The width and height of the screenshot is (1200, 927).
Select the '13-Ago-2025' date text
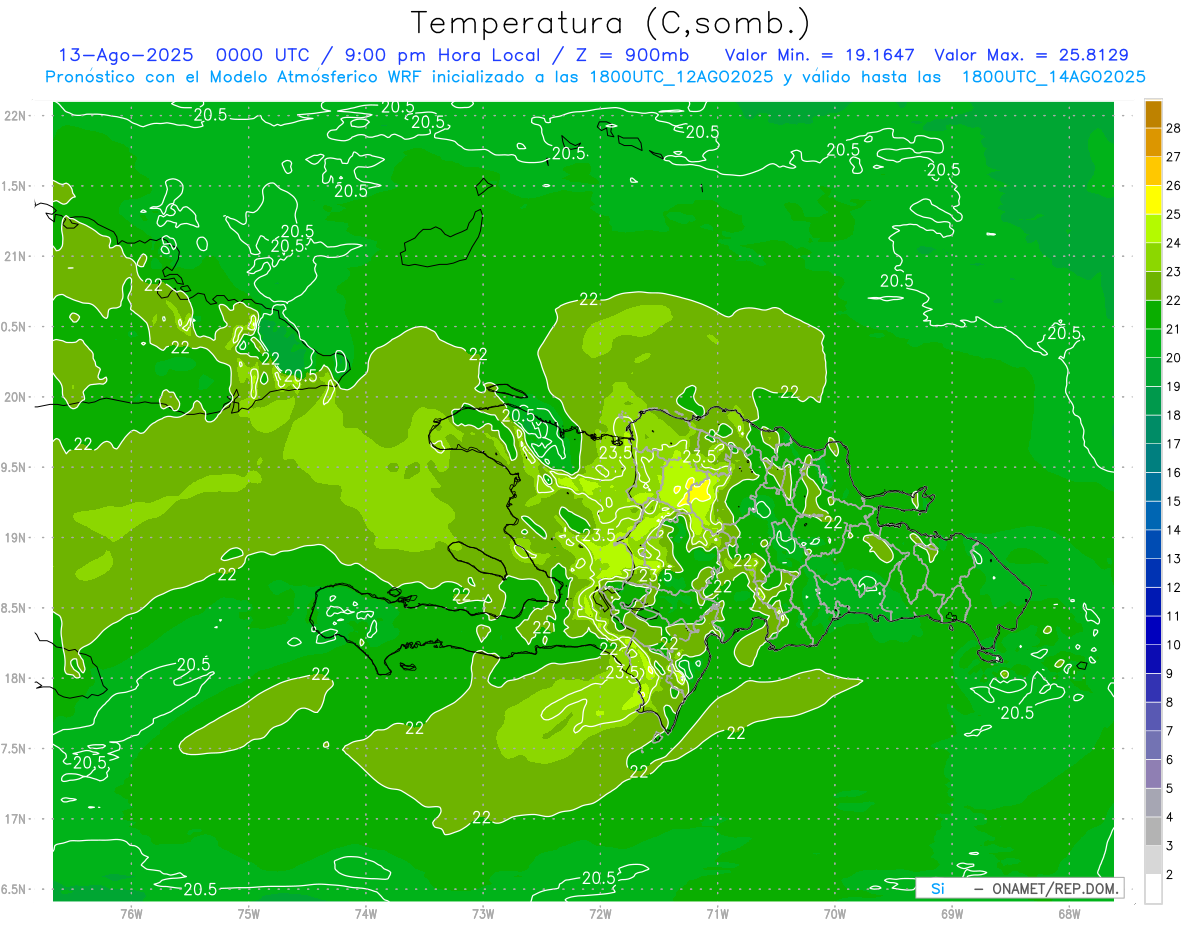pos(126,55)
